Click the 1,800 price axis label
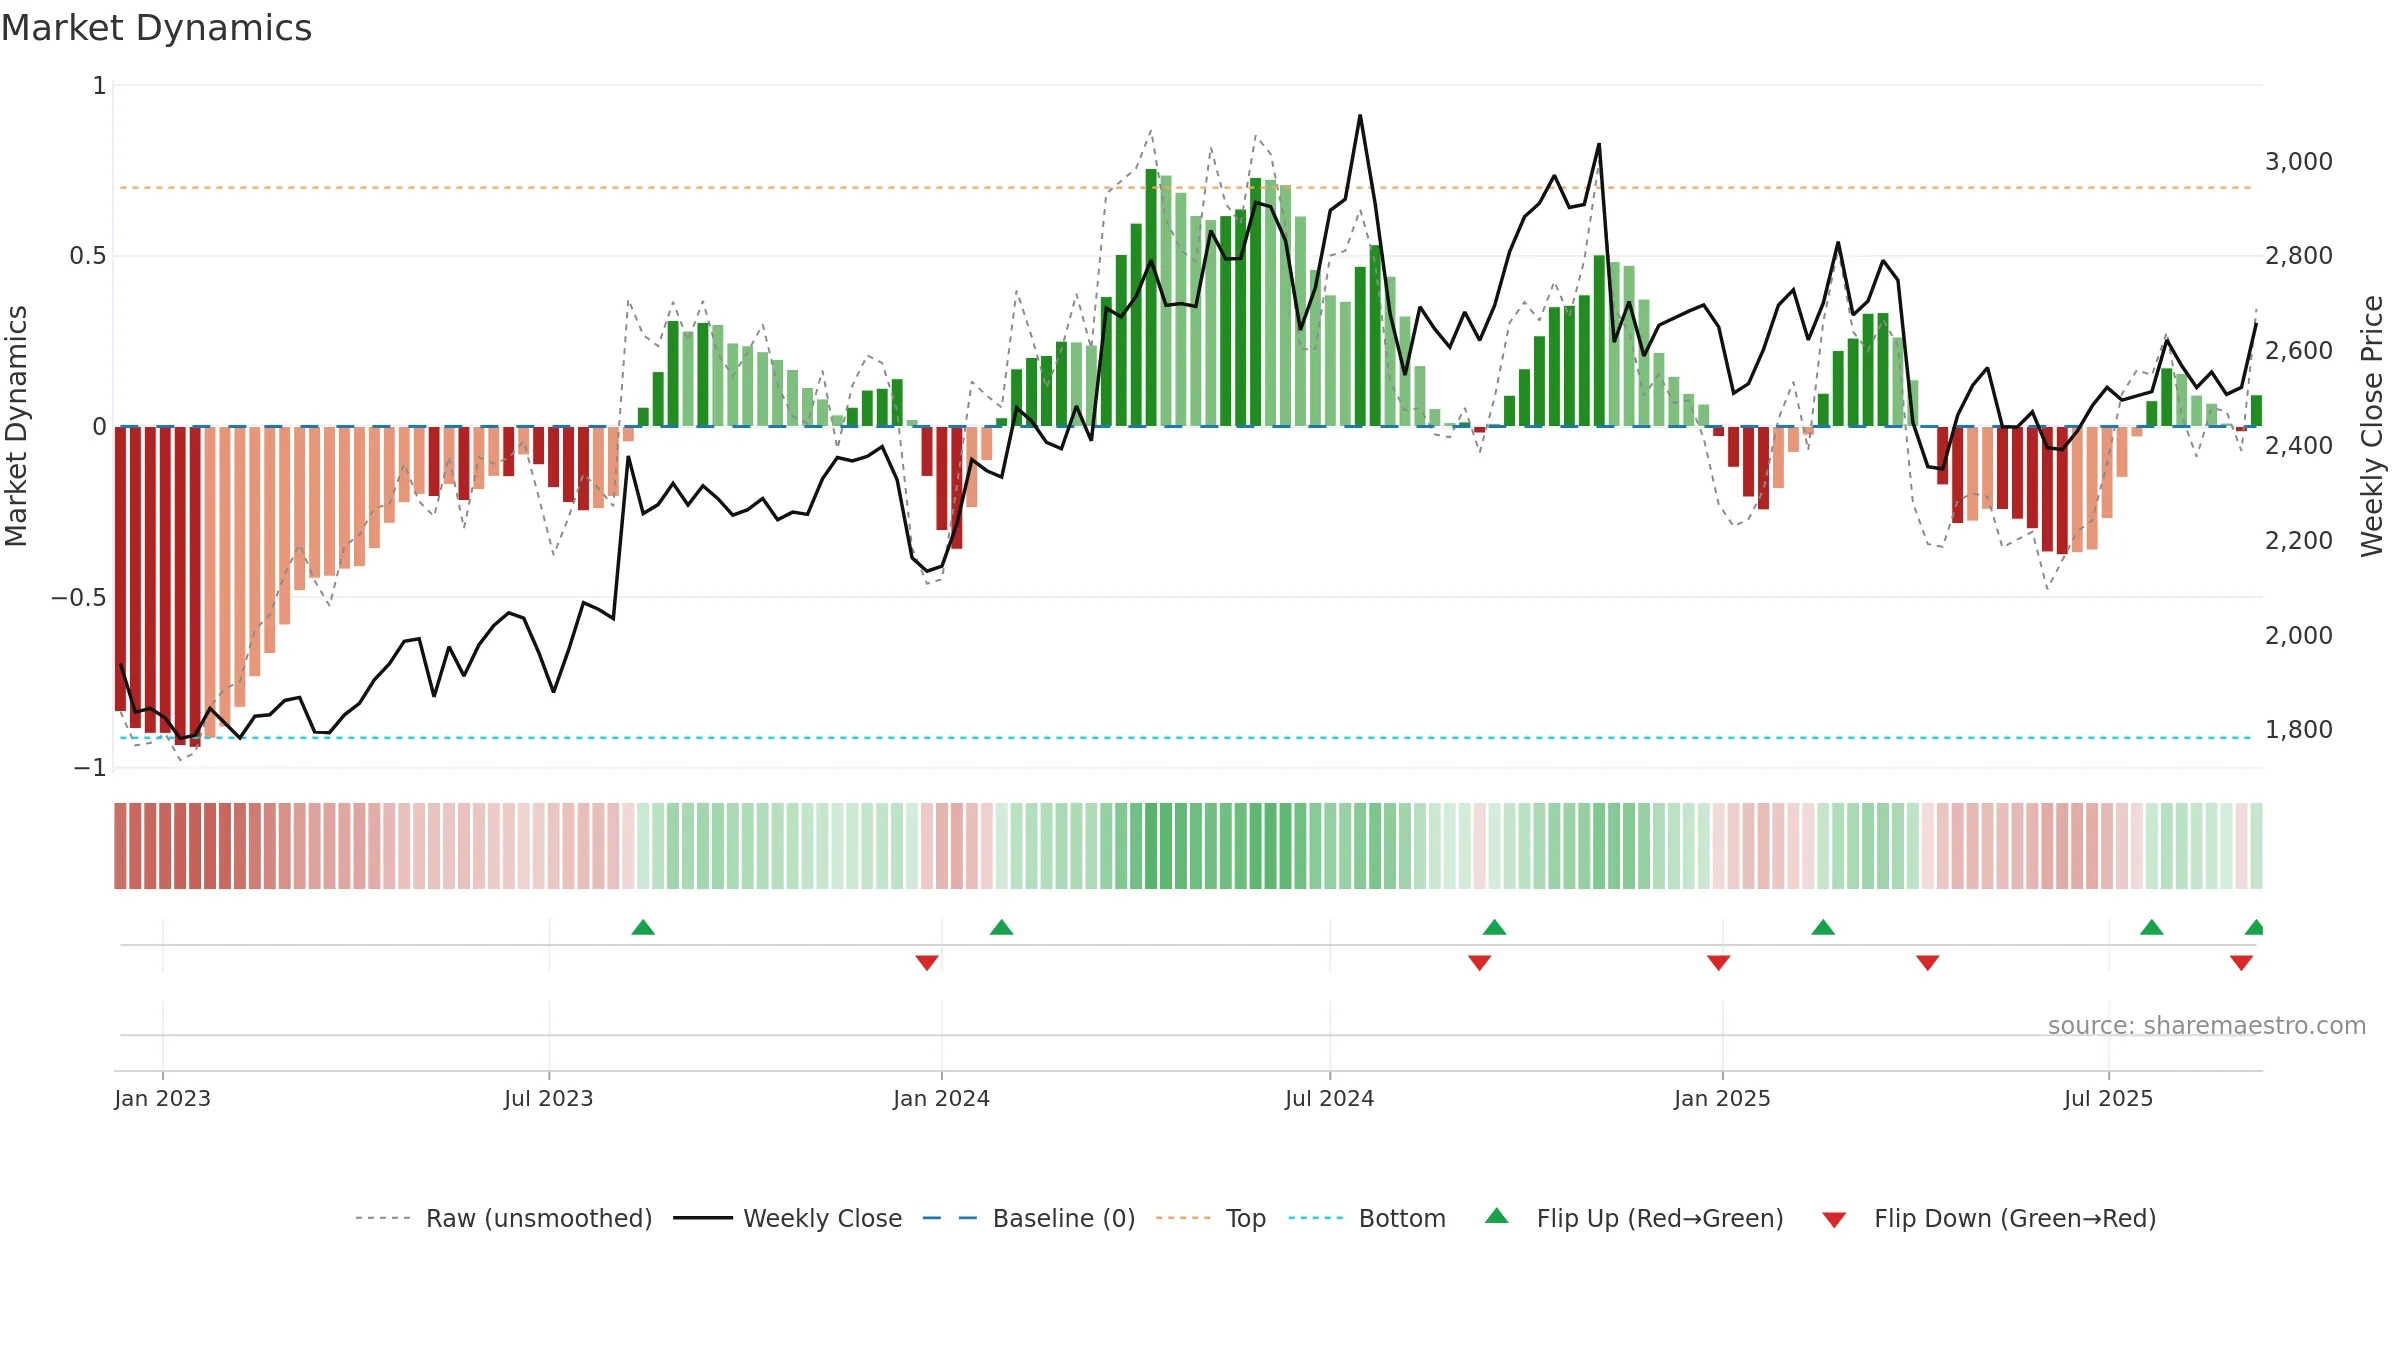 tap(2298, 730)
